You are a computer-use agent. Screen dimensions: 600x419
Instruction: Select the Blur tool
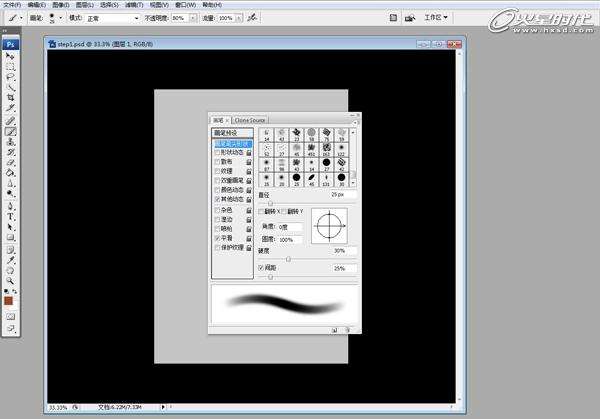10,183
